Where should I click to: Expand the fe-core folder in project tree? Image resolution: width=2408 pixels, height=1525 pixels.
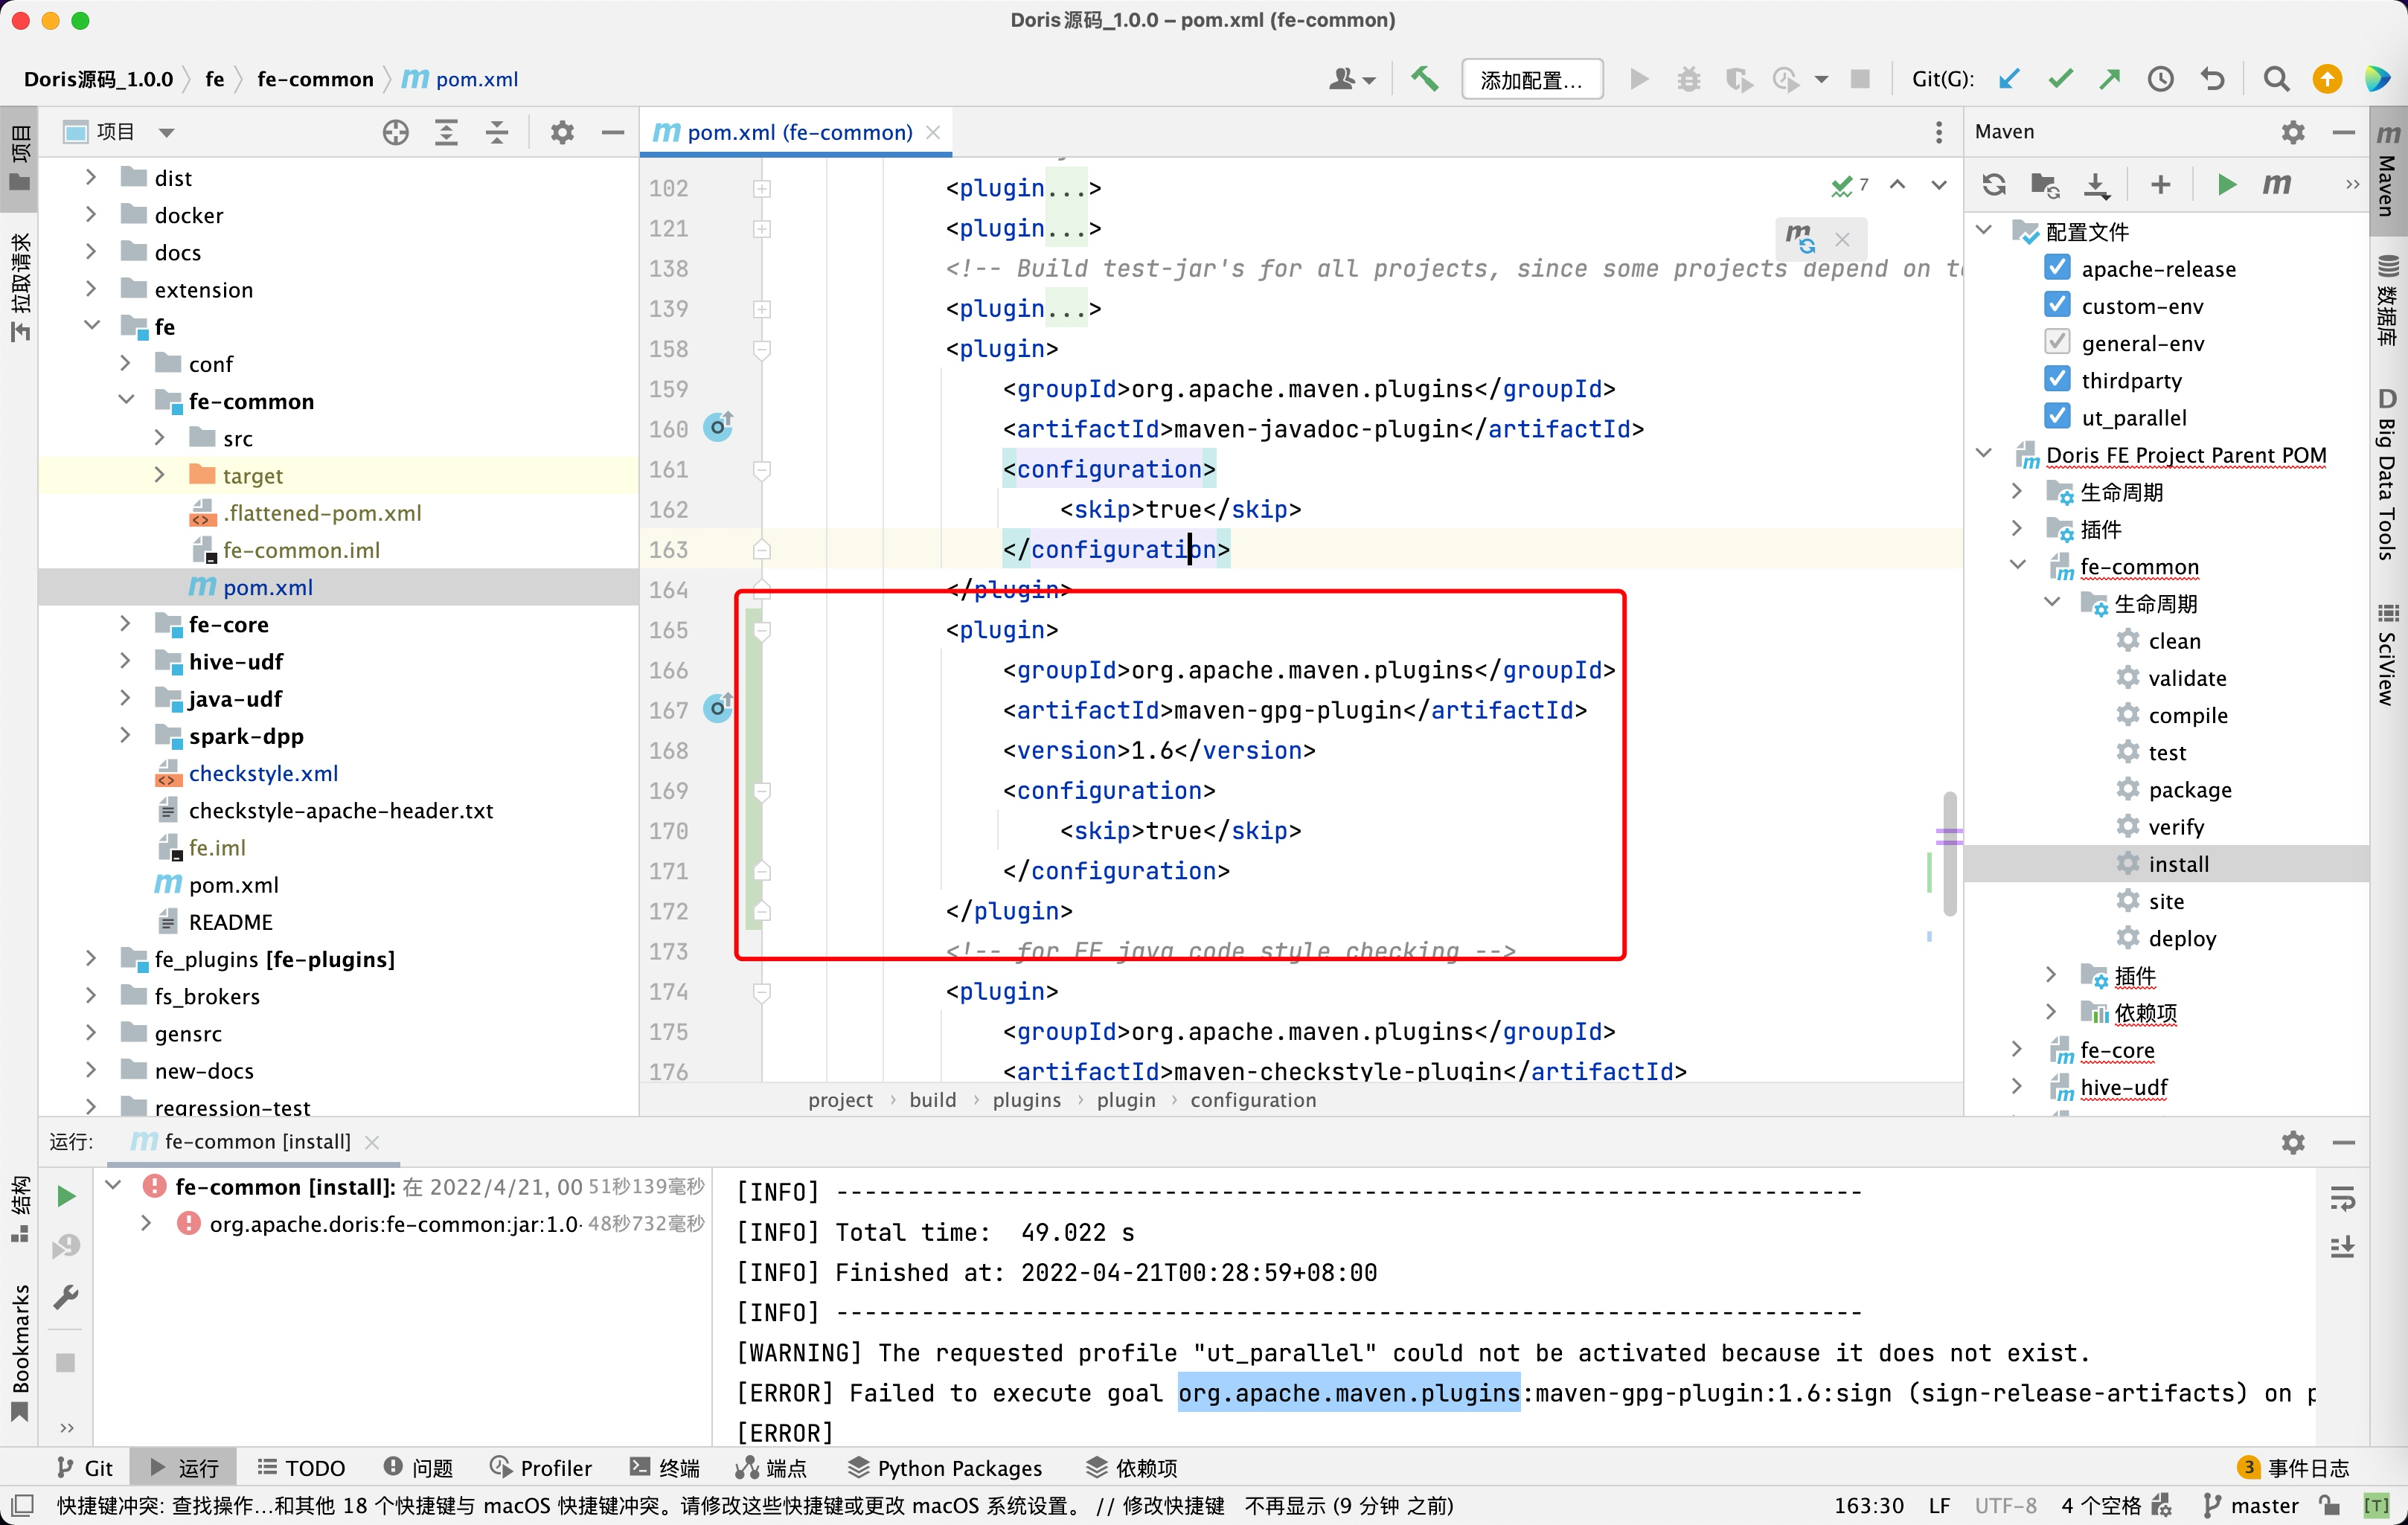(125, 624)
